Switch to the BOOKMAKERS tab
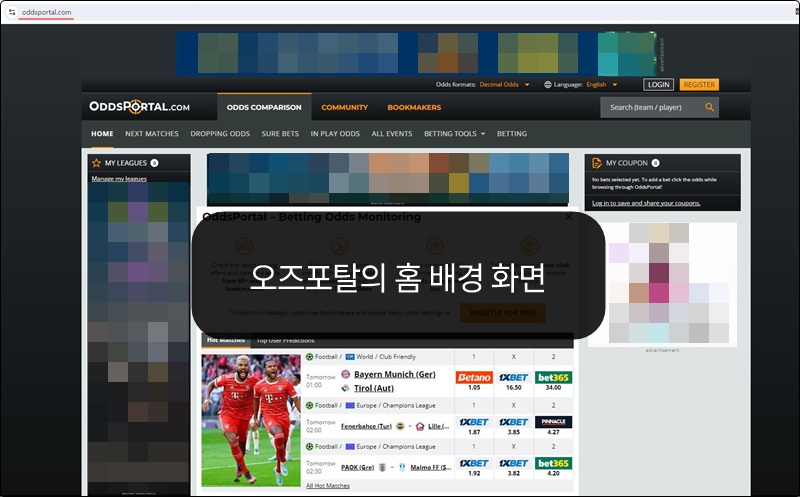The width and height of the screenshot is (800, 497). [414, 107]
